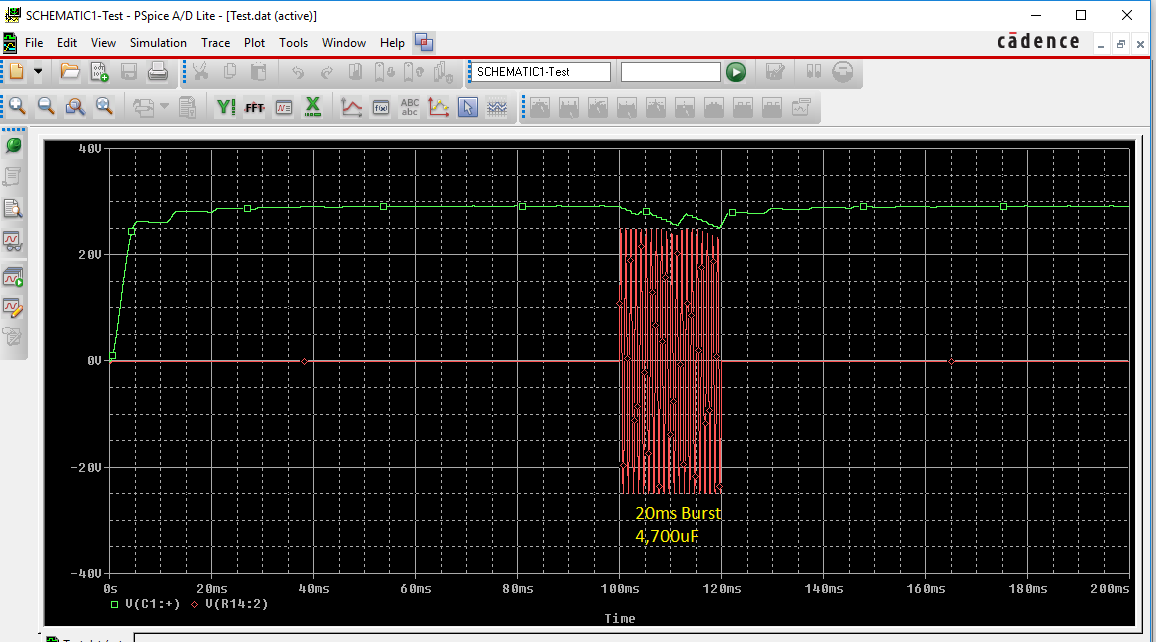Run the simulation with the green play button
Screen dimensions: 1156x642
736,71
